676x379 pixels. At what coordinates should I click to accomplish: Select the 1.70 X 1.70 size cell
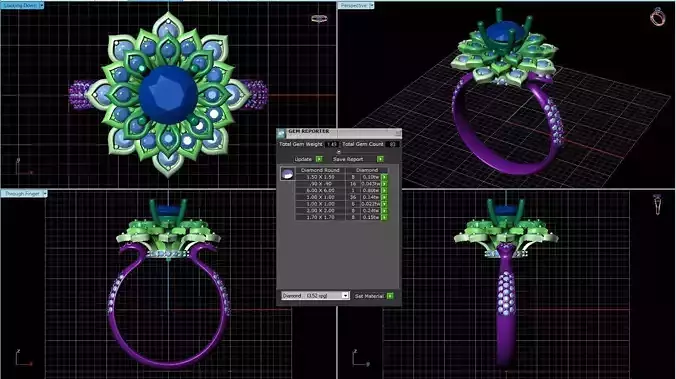(320, 217)
